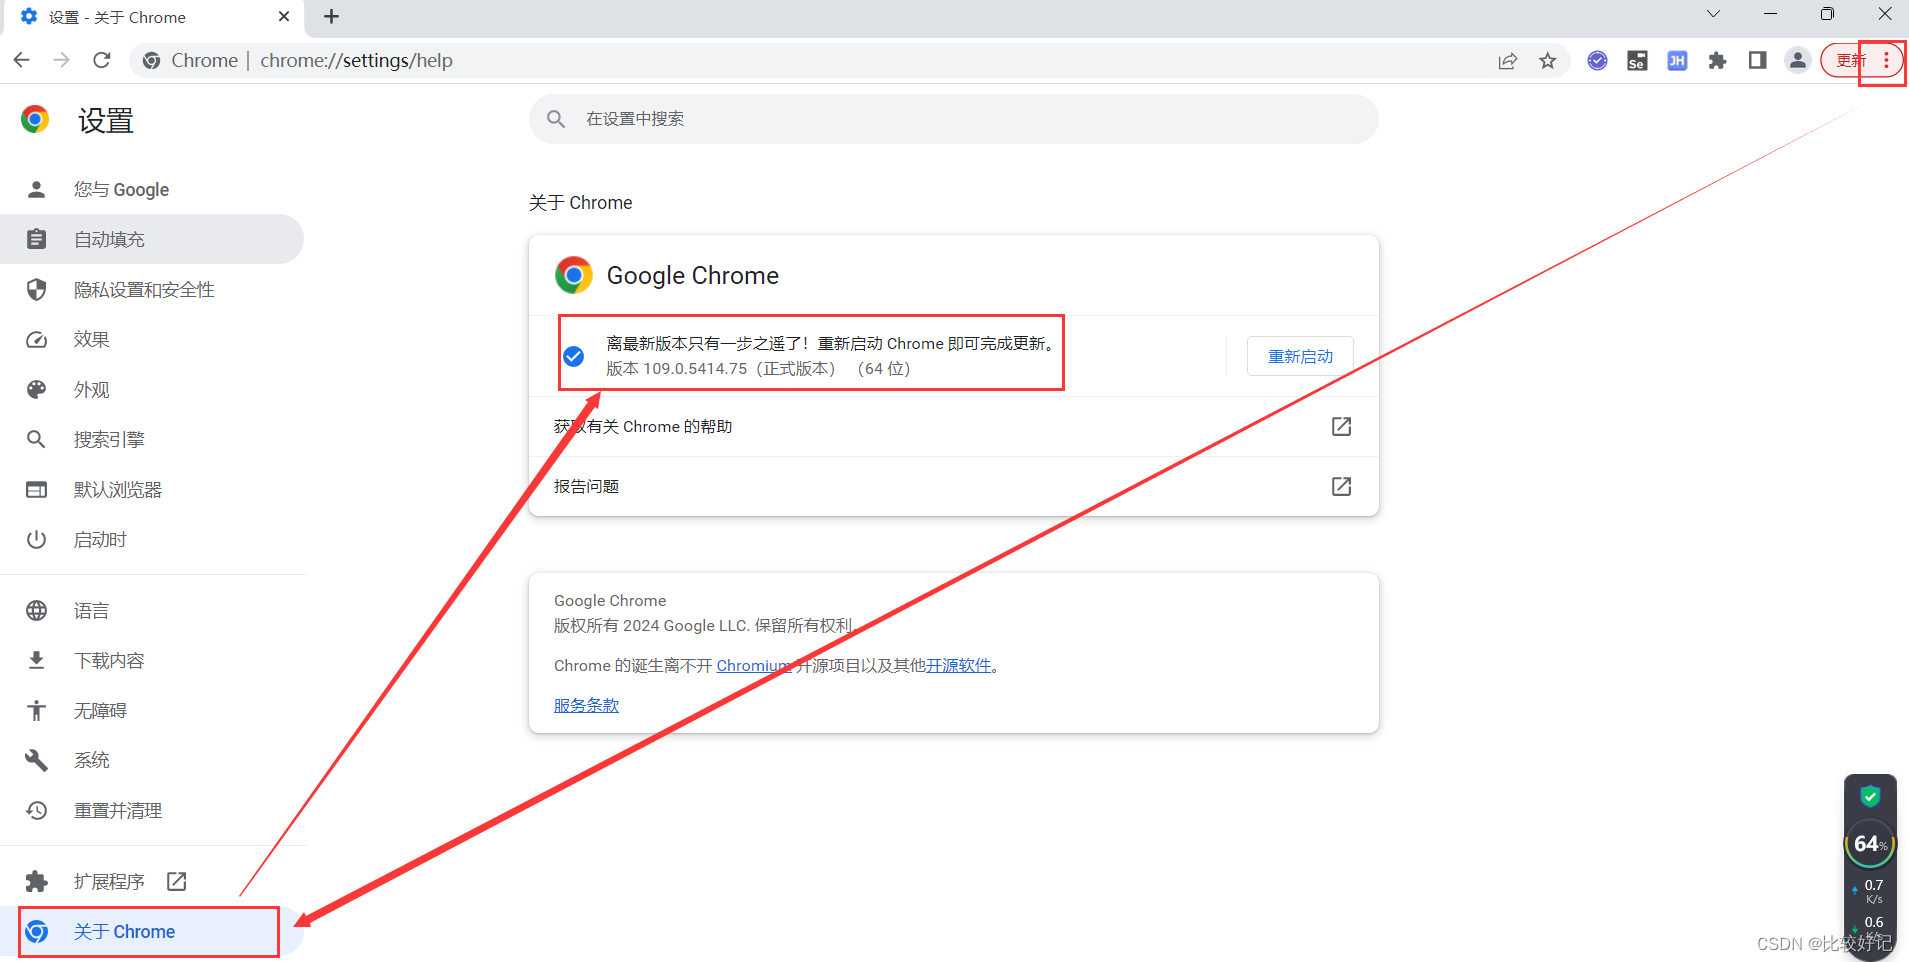Open external link icon for 报告问题
The height and width of the screenshot is (962, 1909).
tap(1341, 487)
